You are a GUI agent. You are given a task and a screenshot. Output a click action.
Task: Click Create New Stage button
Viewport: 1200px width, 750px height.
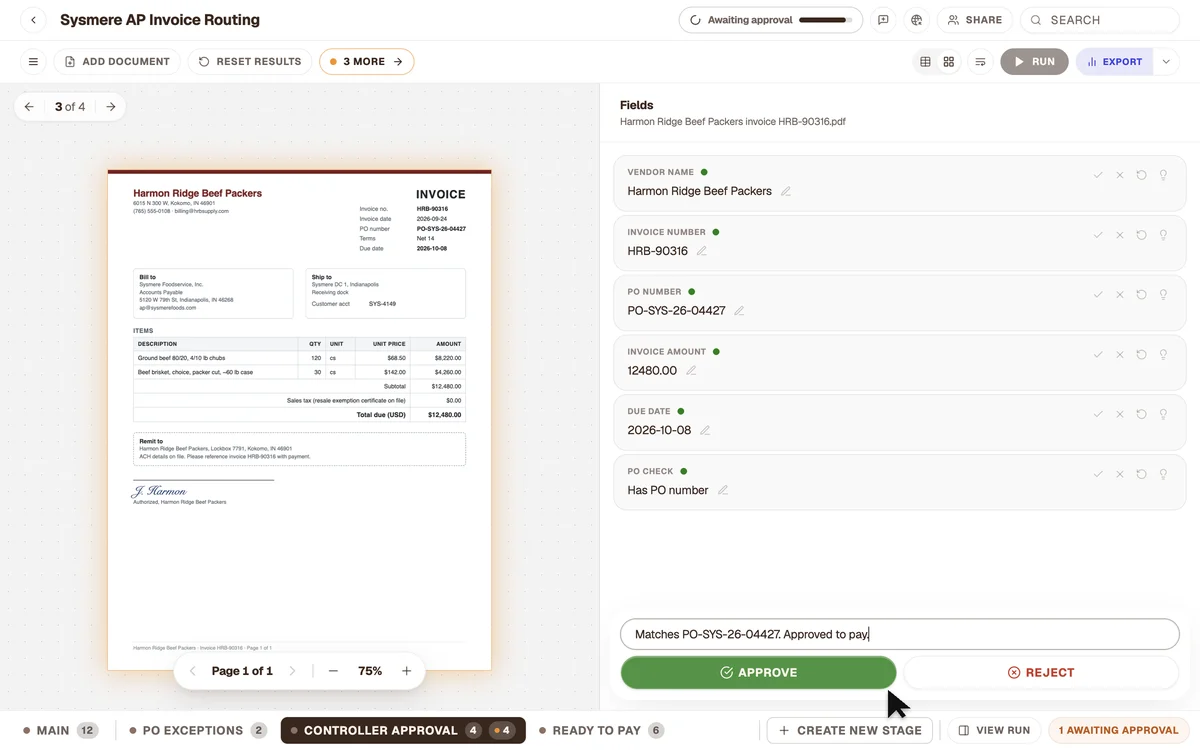coord(850,731)
